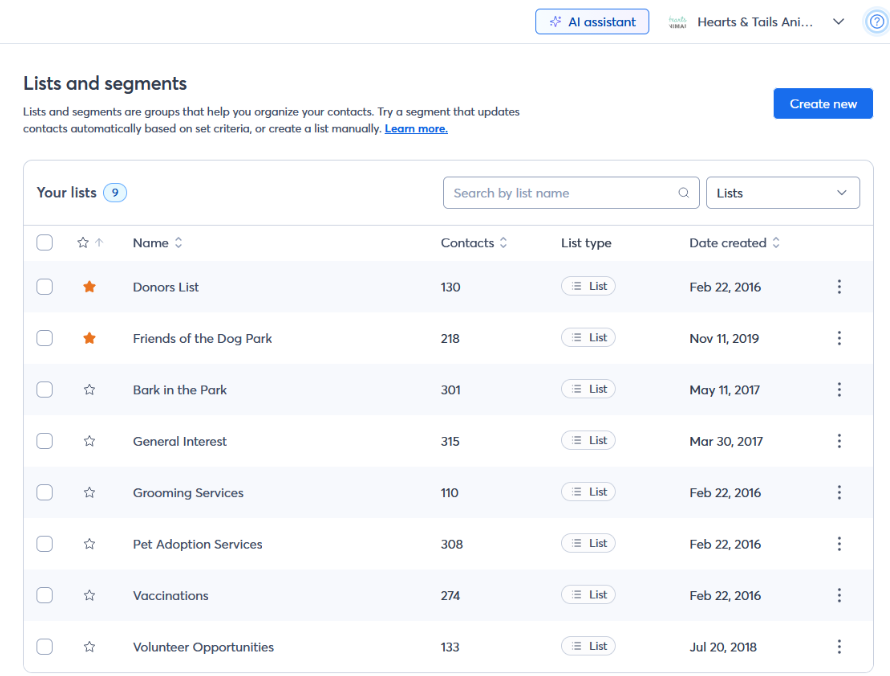
Task: Select the Grooming Services checkbox
Action: pyautogui.click(x=44, y=492)
